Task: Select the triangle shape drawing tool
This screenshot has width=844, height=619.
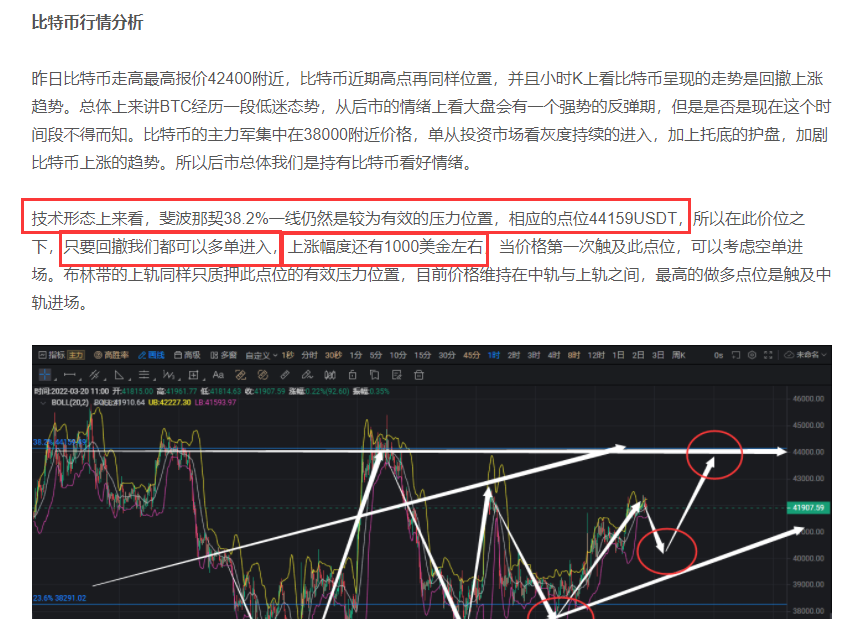Action: tap(119, 375)
